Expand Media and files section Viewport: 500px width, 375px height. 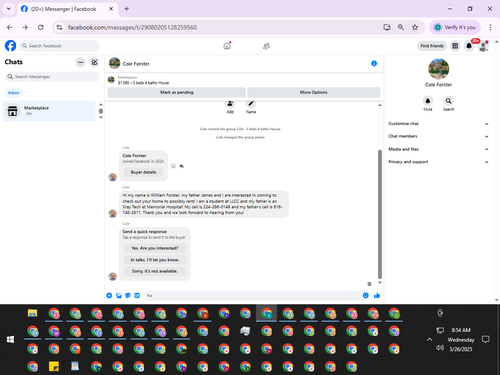coord(438,149)
